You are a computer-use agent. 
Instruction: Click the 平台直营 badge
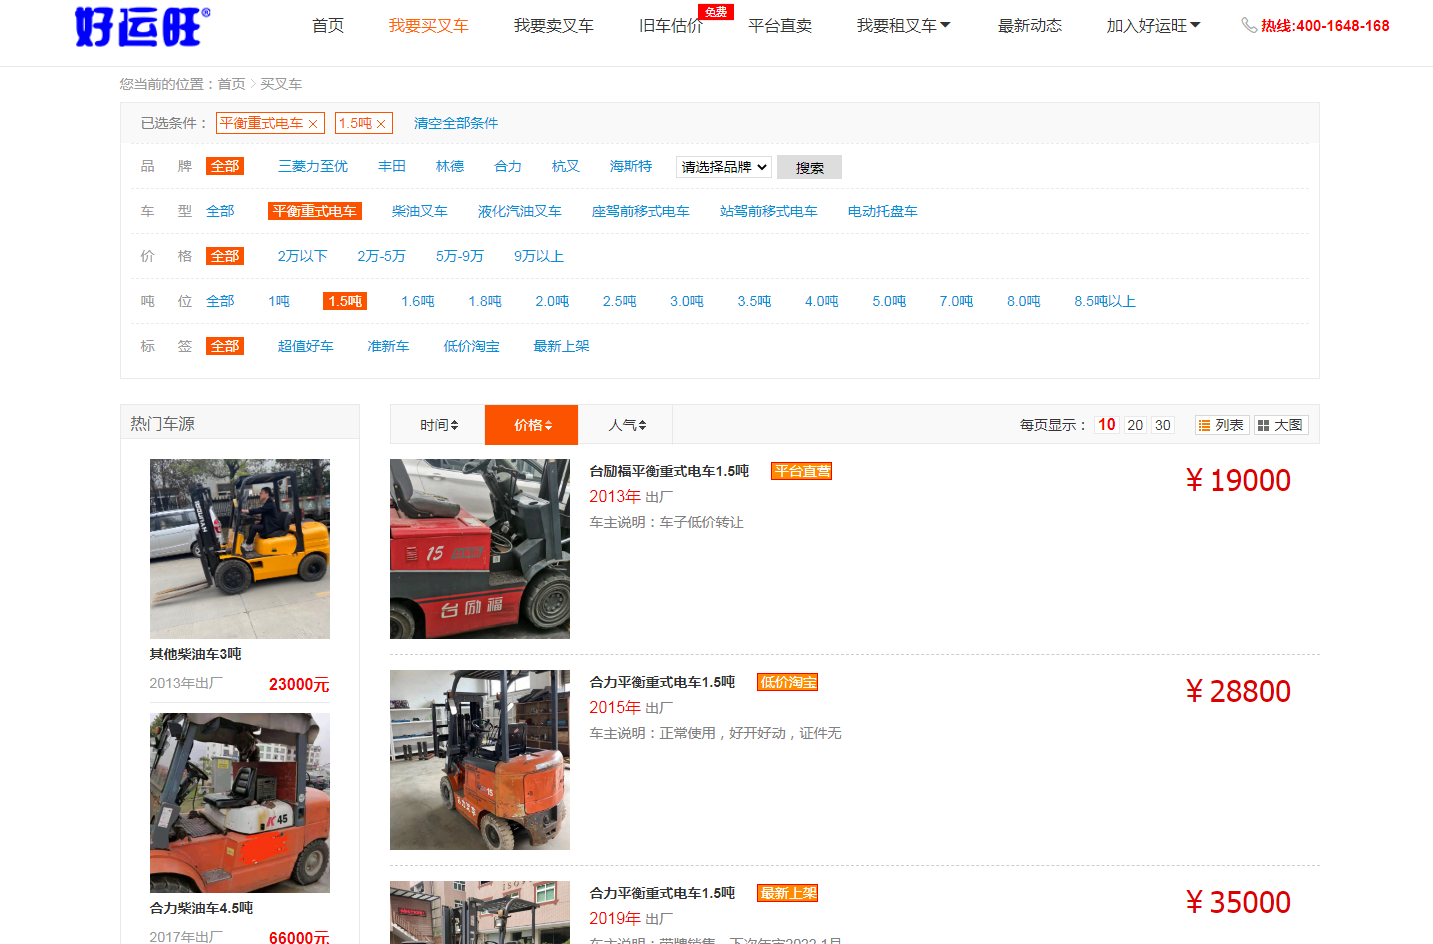point(802,471)
